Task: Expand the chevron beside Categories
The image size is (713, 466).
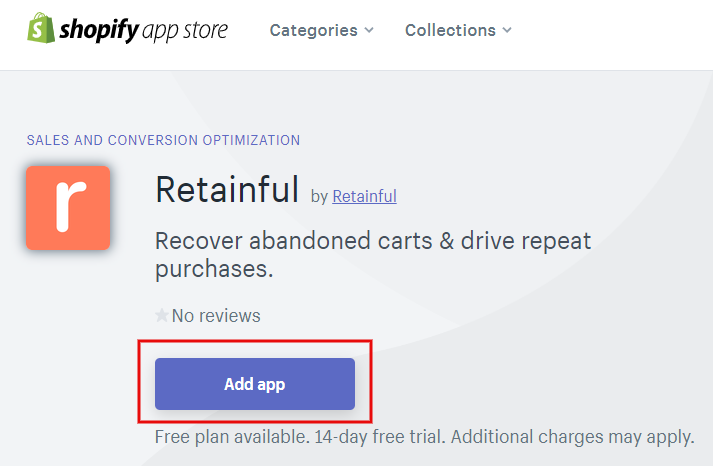Action: point(369,30)
